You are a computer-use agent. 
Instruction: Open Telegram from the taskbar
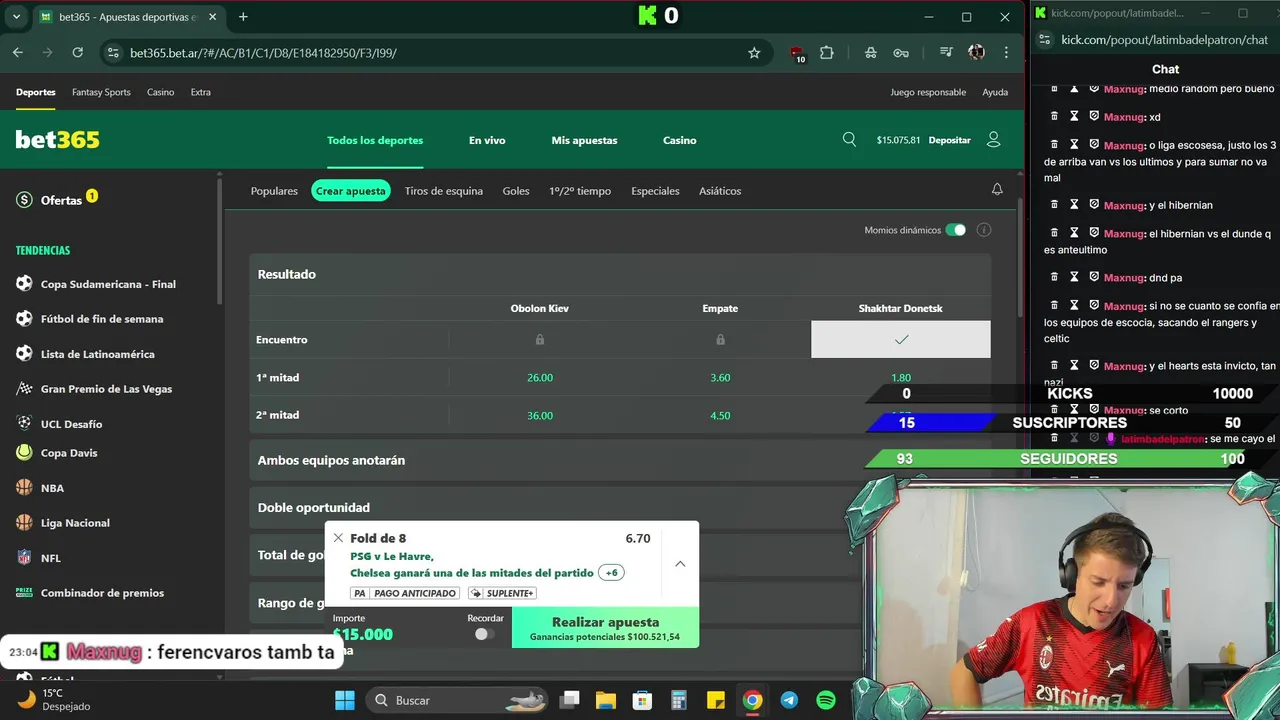(x=789, y=700)
